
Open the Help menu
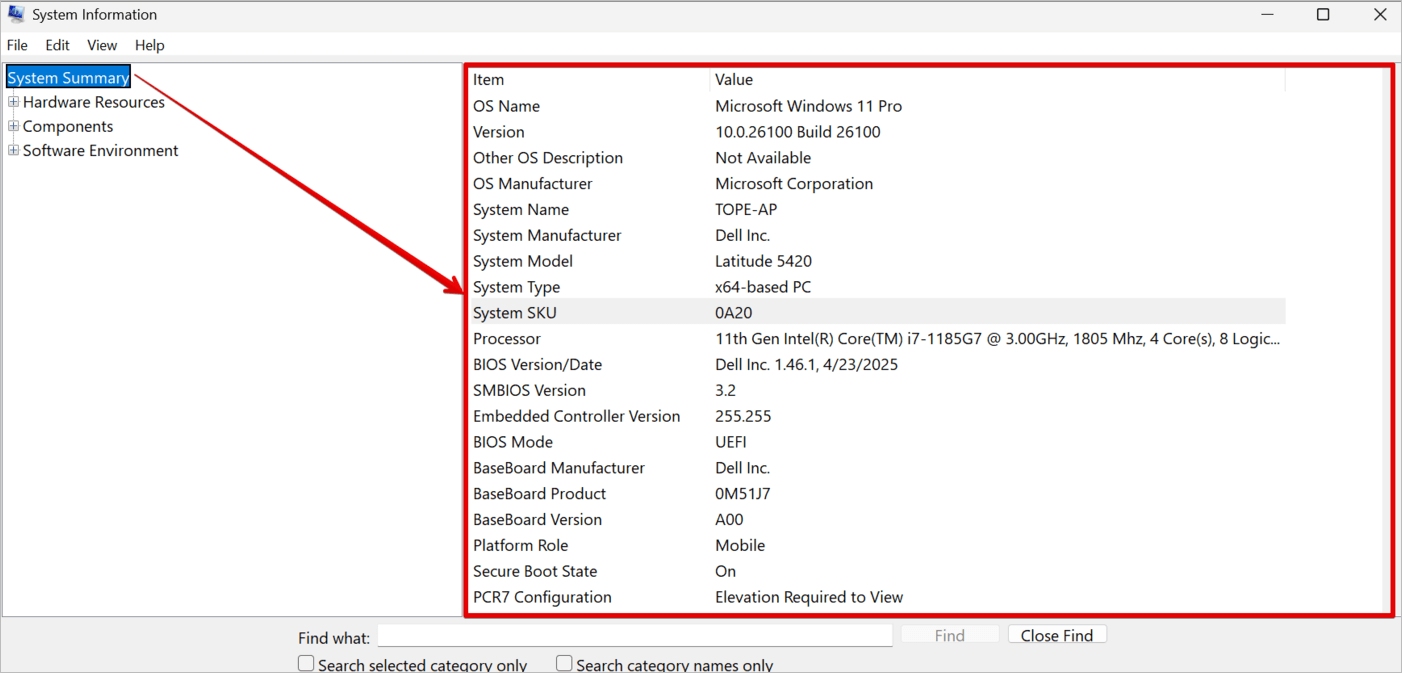click(150, 45)
